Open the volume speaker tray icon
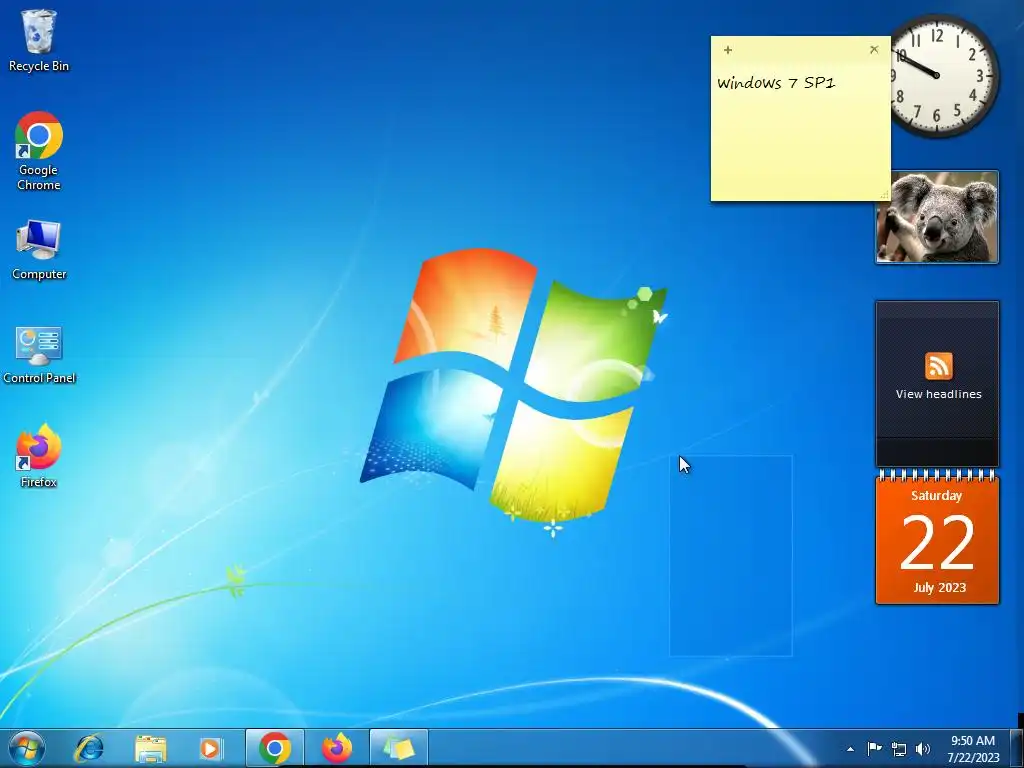Viewport: 1024px width, 768px height. click(x=923, y=749)
